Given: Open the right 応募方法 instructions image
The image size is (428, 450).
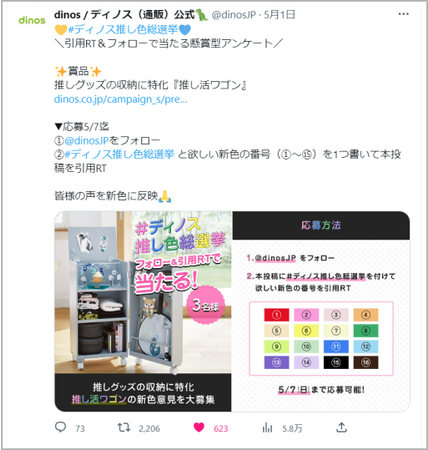Looking at the screenshot, I should 321,311.
